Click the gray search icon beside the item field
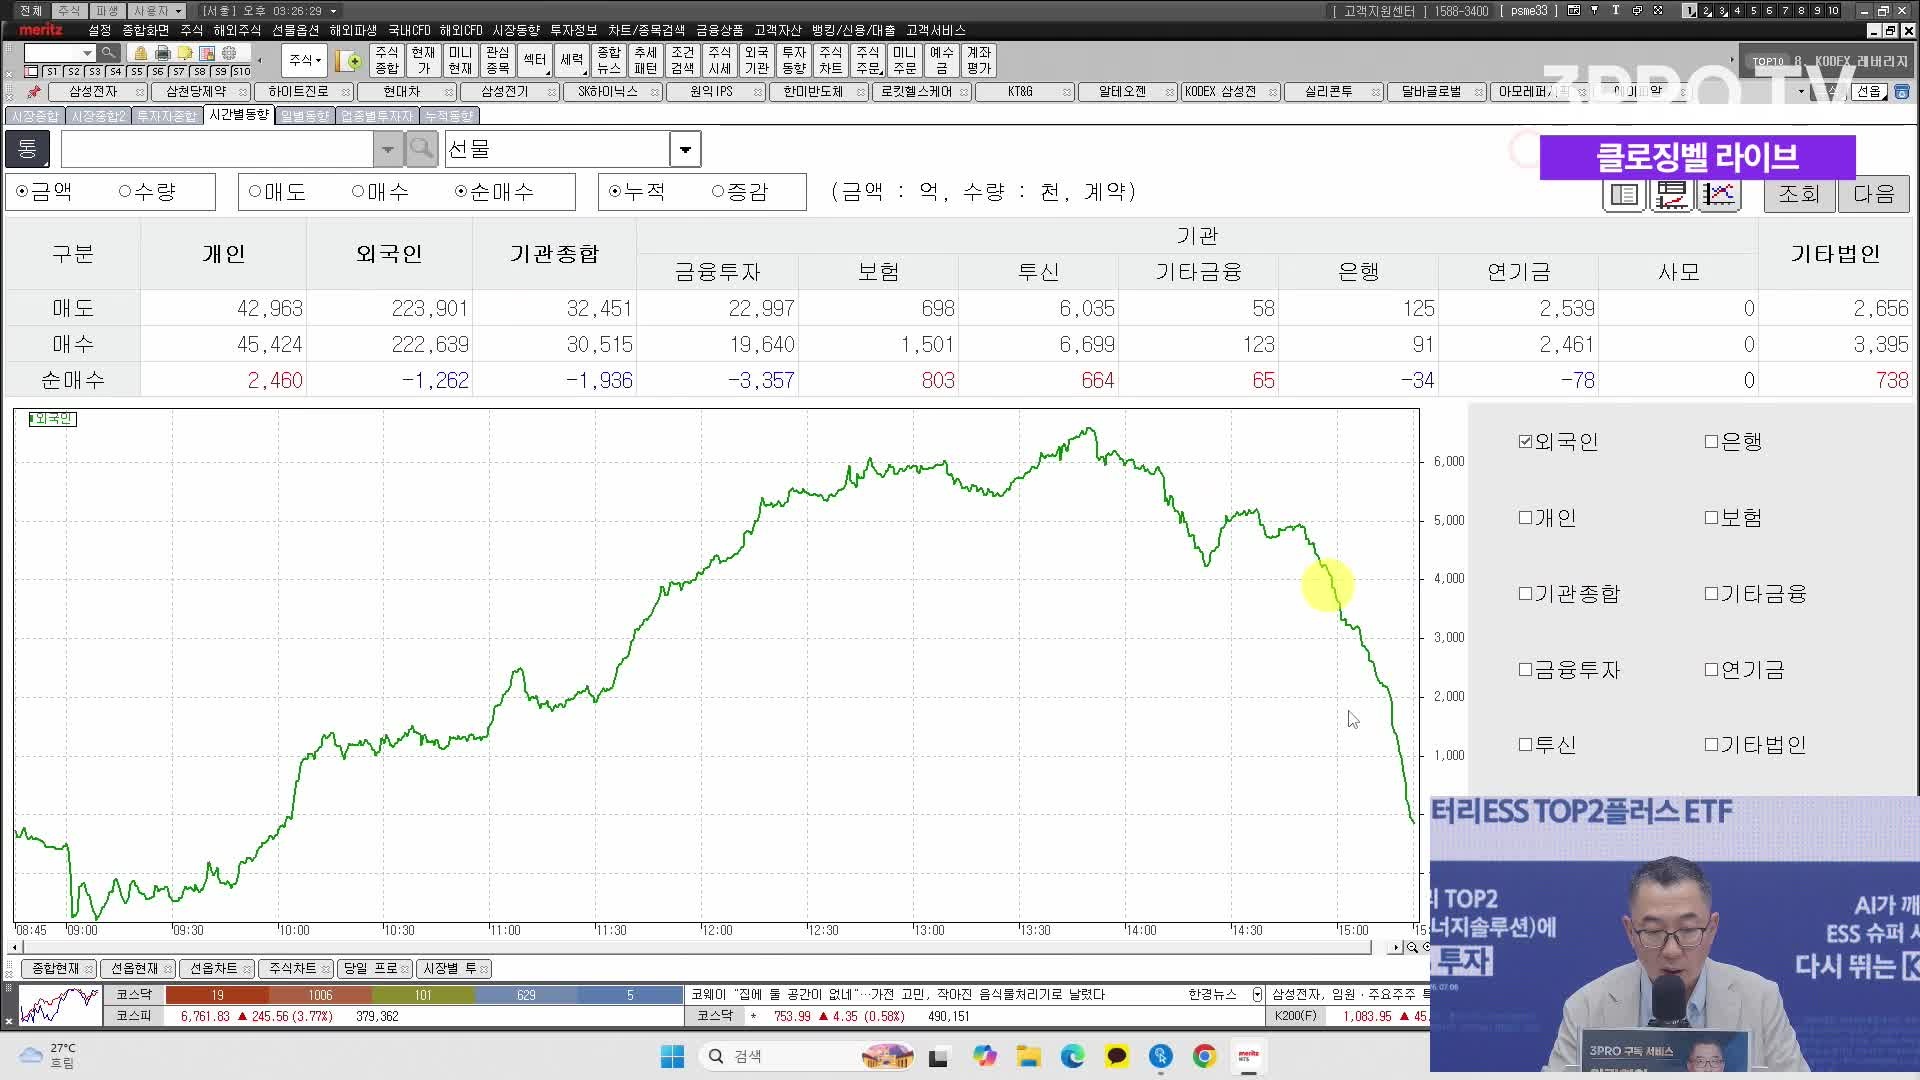Image resolution: width=1920 pixels, height=1080 pixels. [422, 149]
